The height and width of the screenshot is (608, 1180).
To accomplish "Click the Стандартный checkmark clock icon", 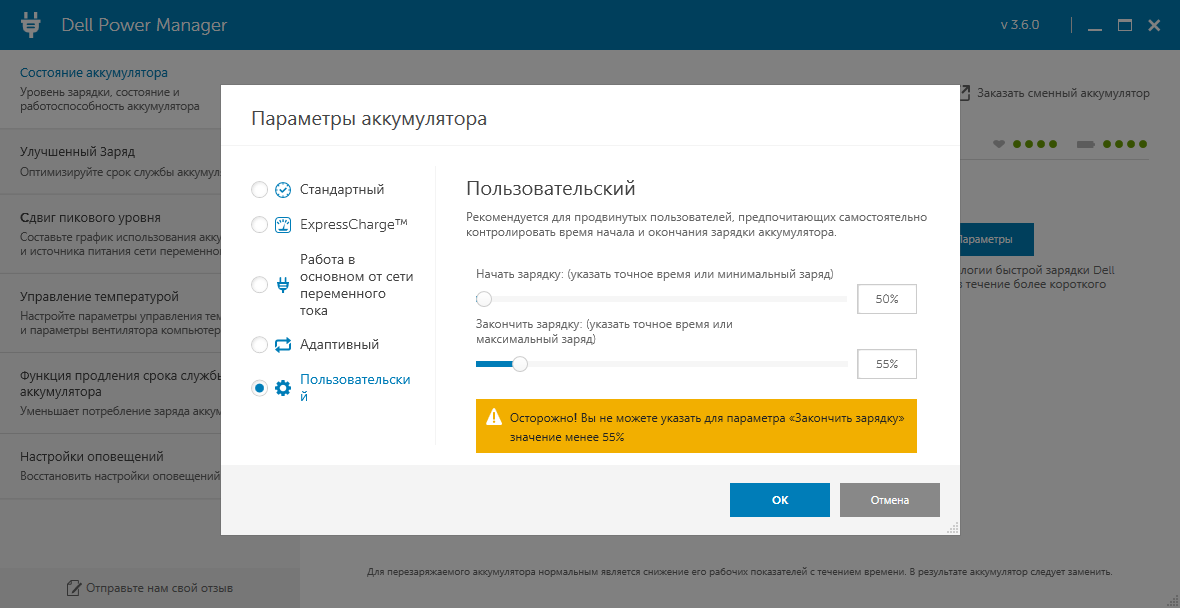I will click(283, 190).
